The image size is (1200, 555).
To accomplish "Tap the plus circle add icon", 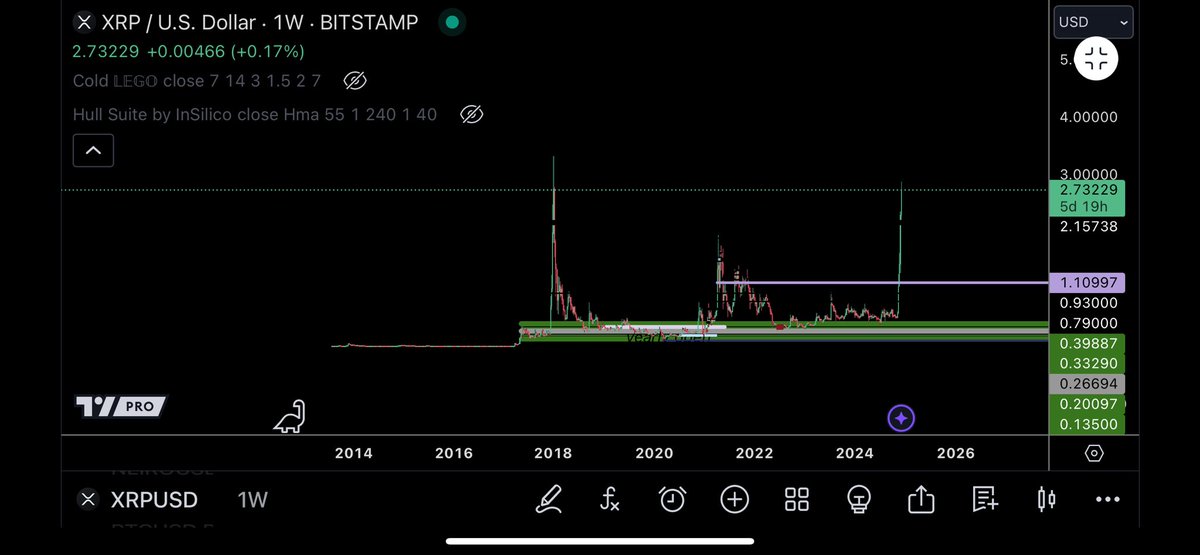I will 735,499.
